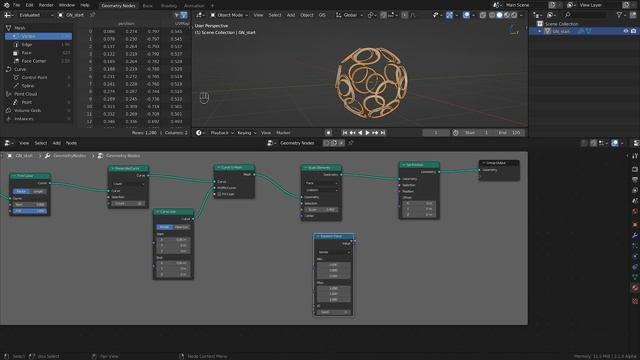Select the Edge domain row

tap(38, 44)
